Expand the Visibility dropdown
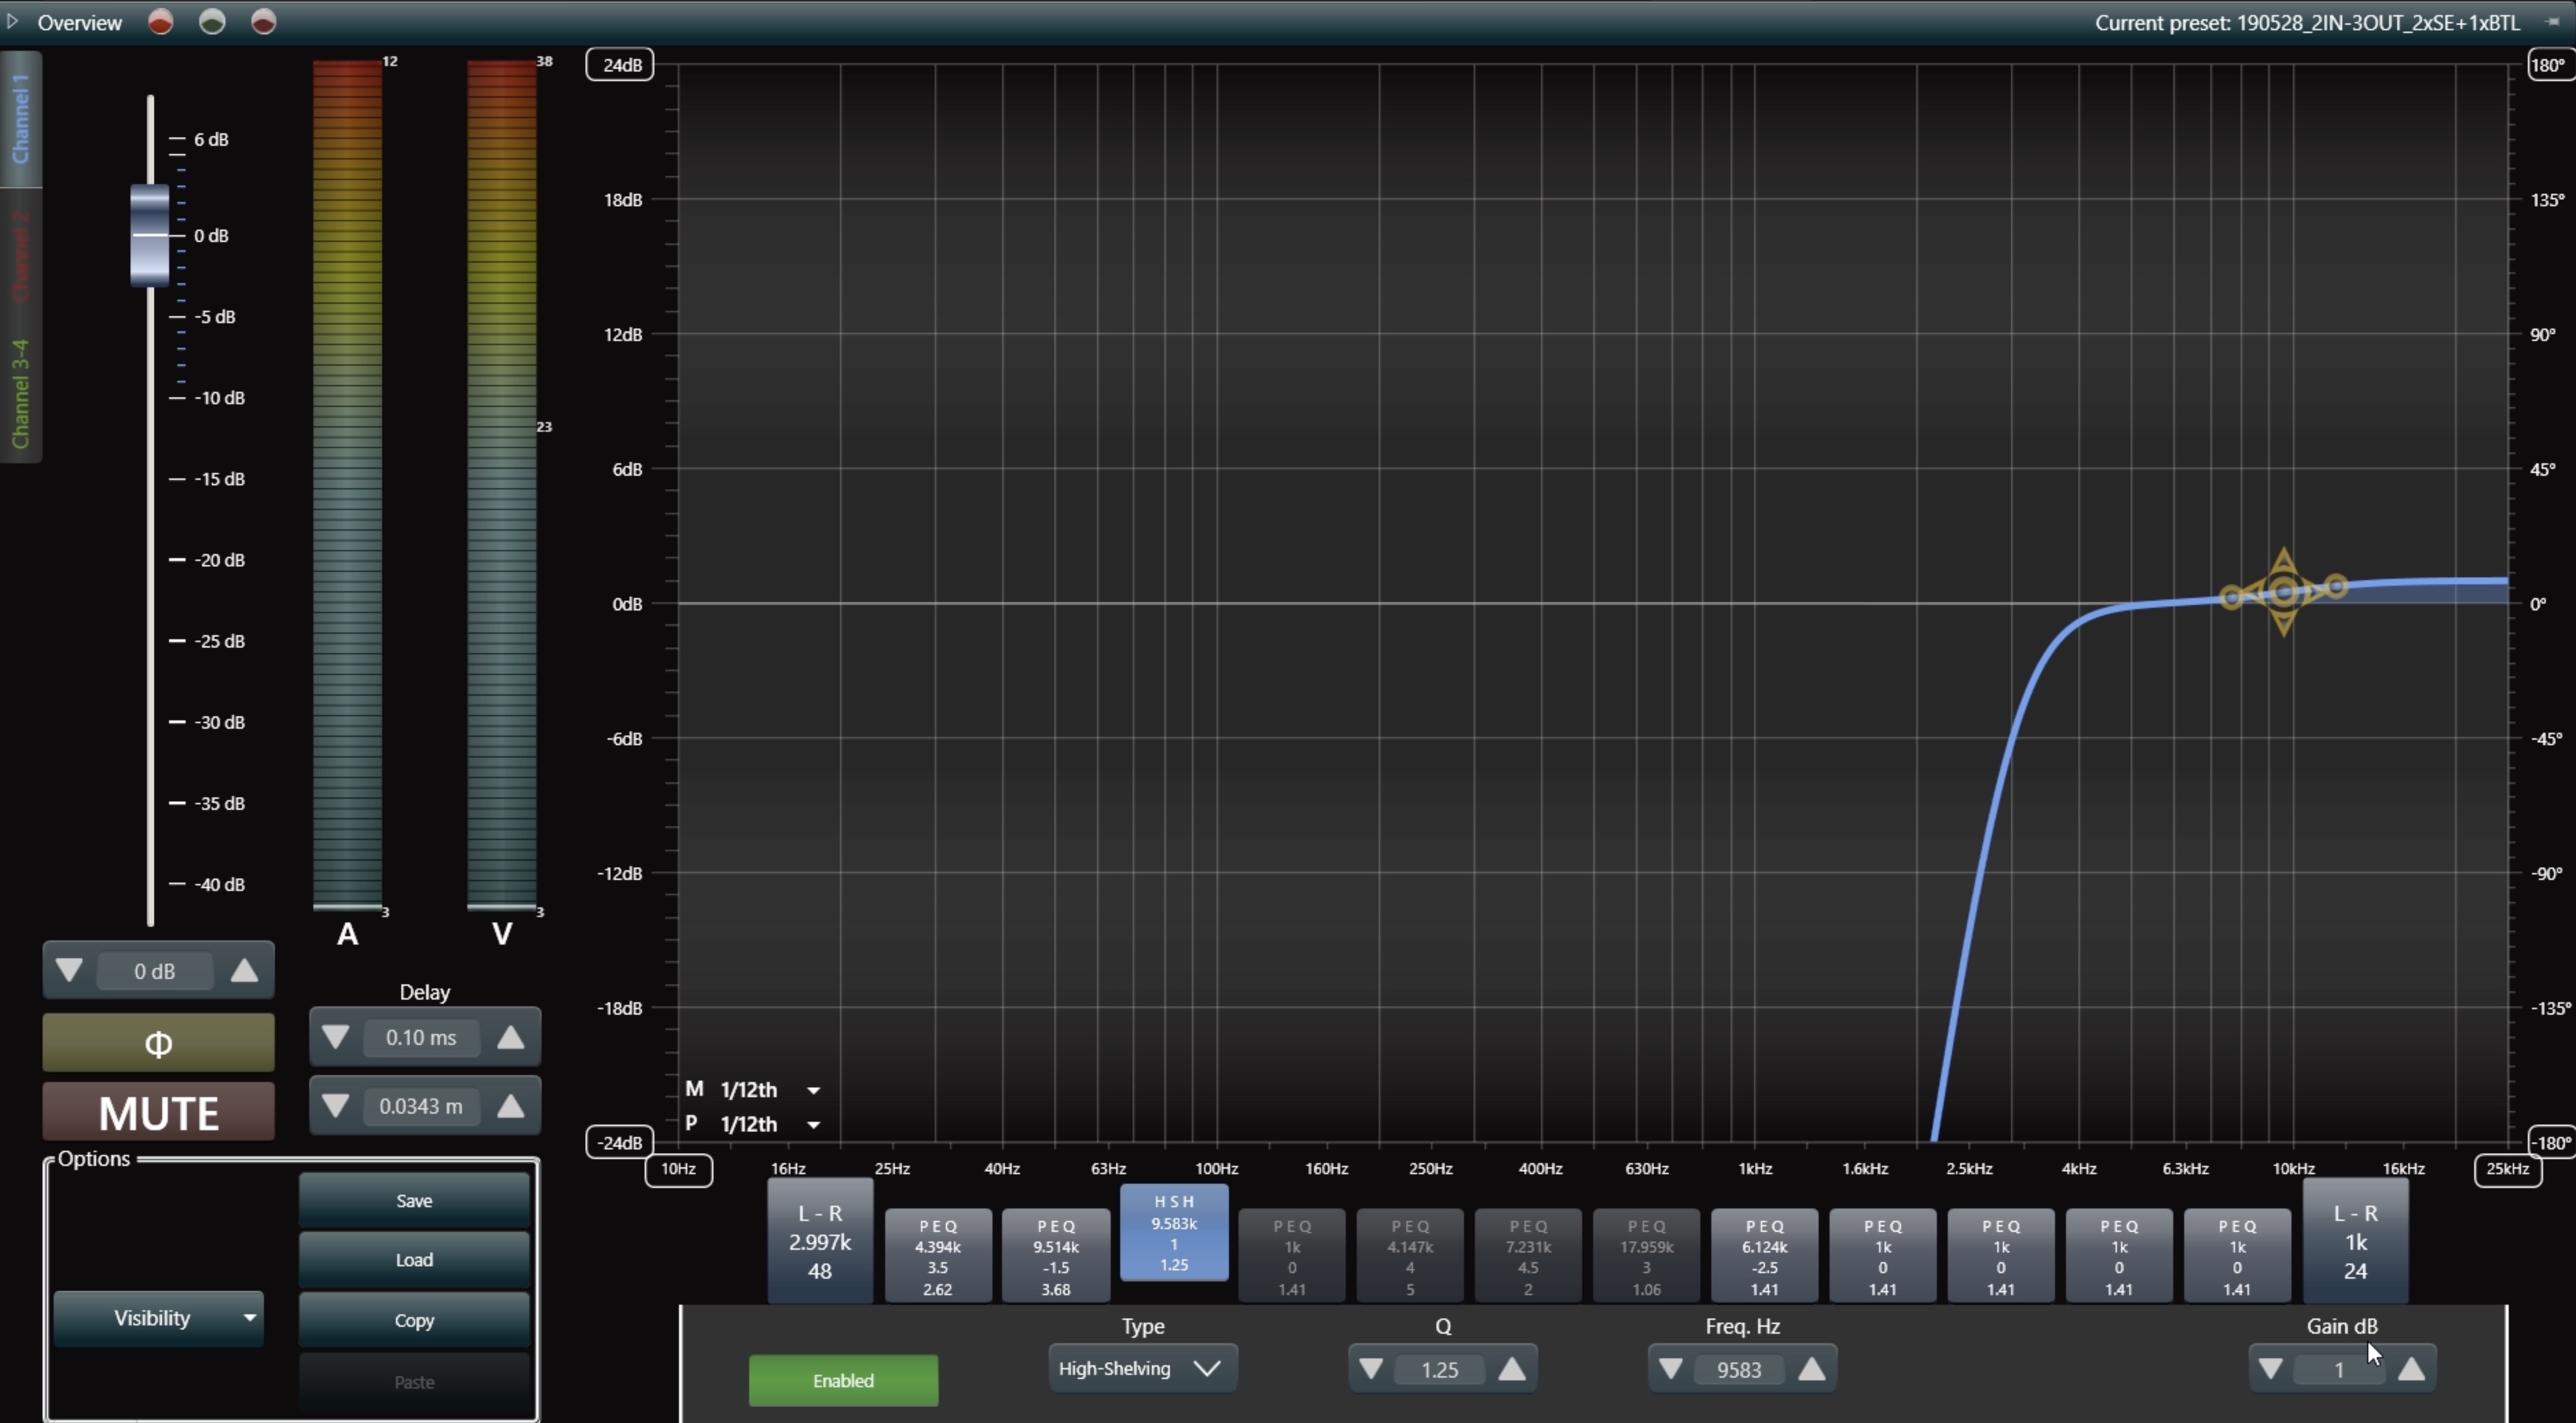Image resolution: width=2576 pixels, height=1423 pixels. click(x=158, y=1318)
